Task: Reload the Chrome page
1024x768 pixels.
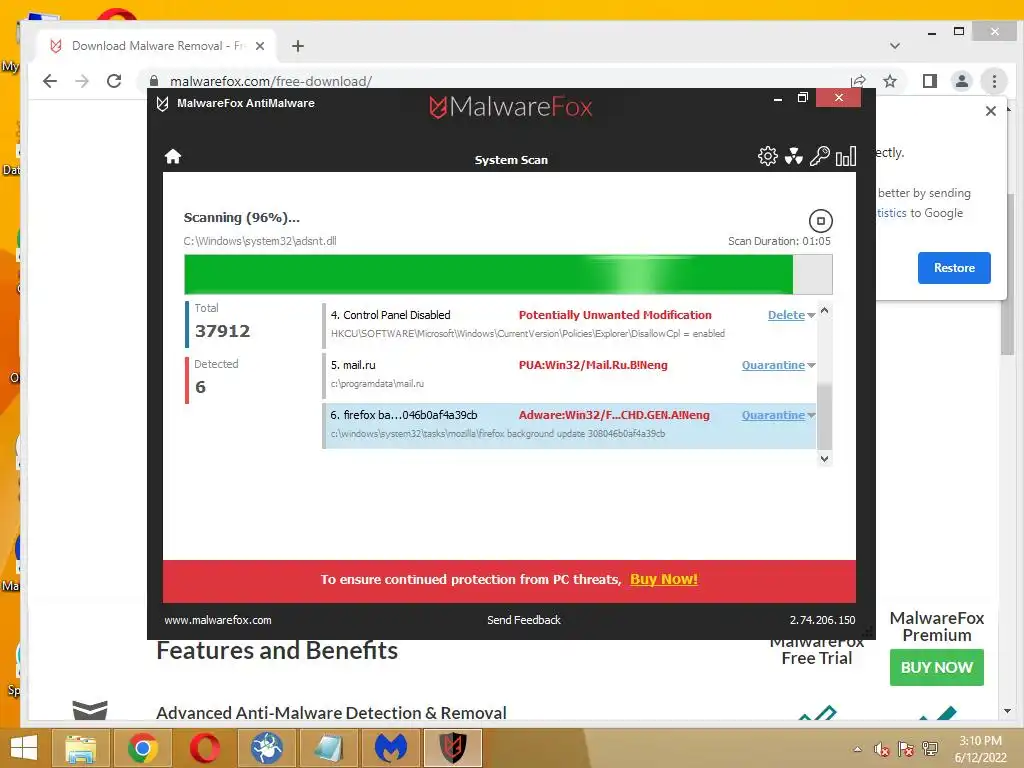Action: (114, 81)
